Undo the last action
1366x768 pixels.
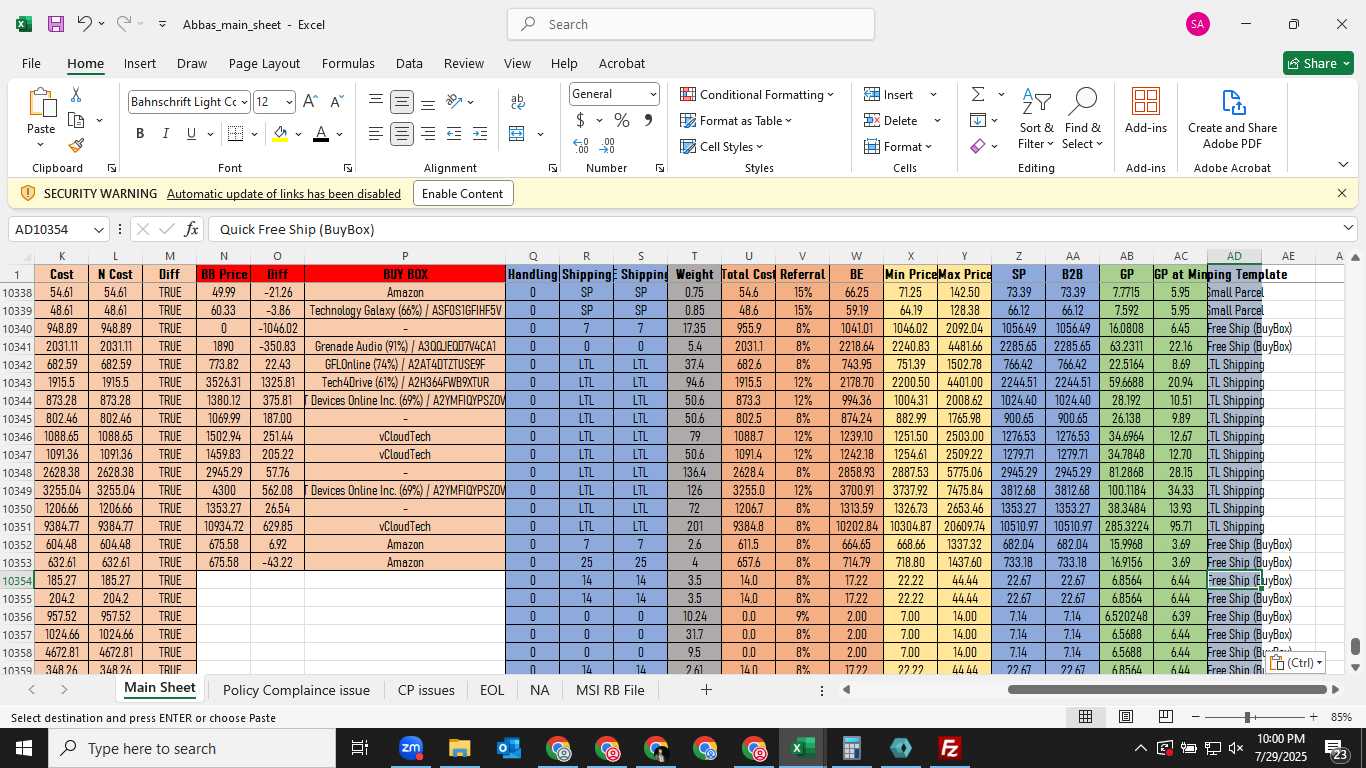pyautogui.click(x=85, y=24)
